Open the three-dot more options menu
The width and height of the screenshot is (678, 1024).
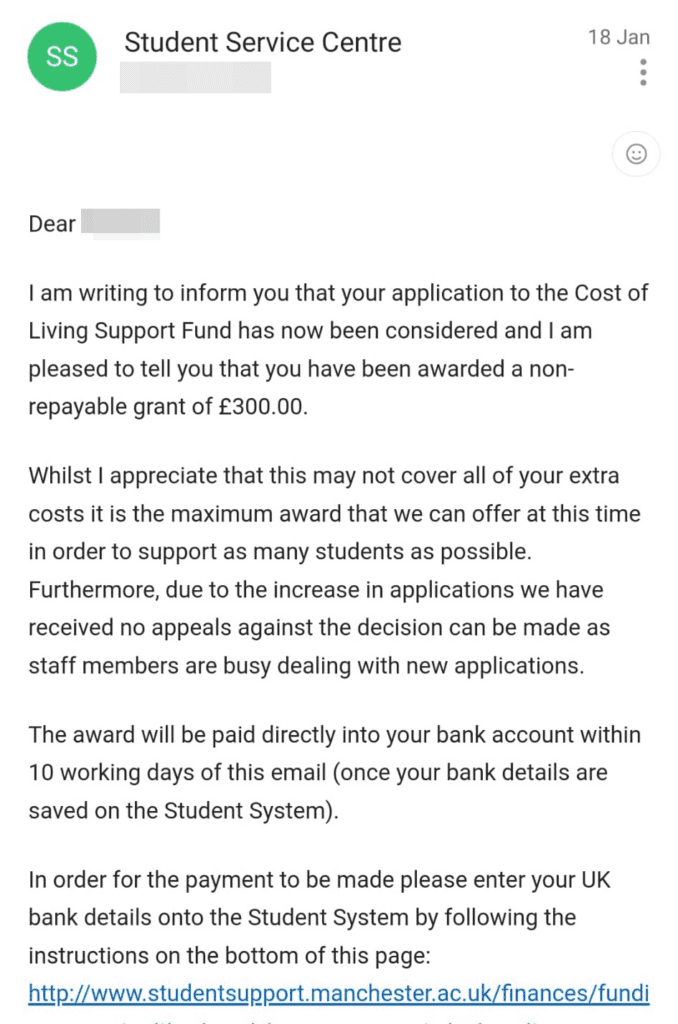643,72
